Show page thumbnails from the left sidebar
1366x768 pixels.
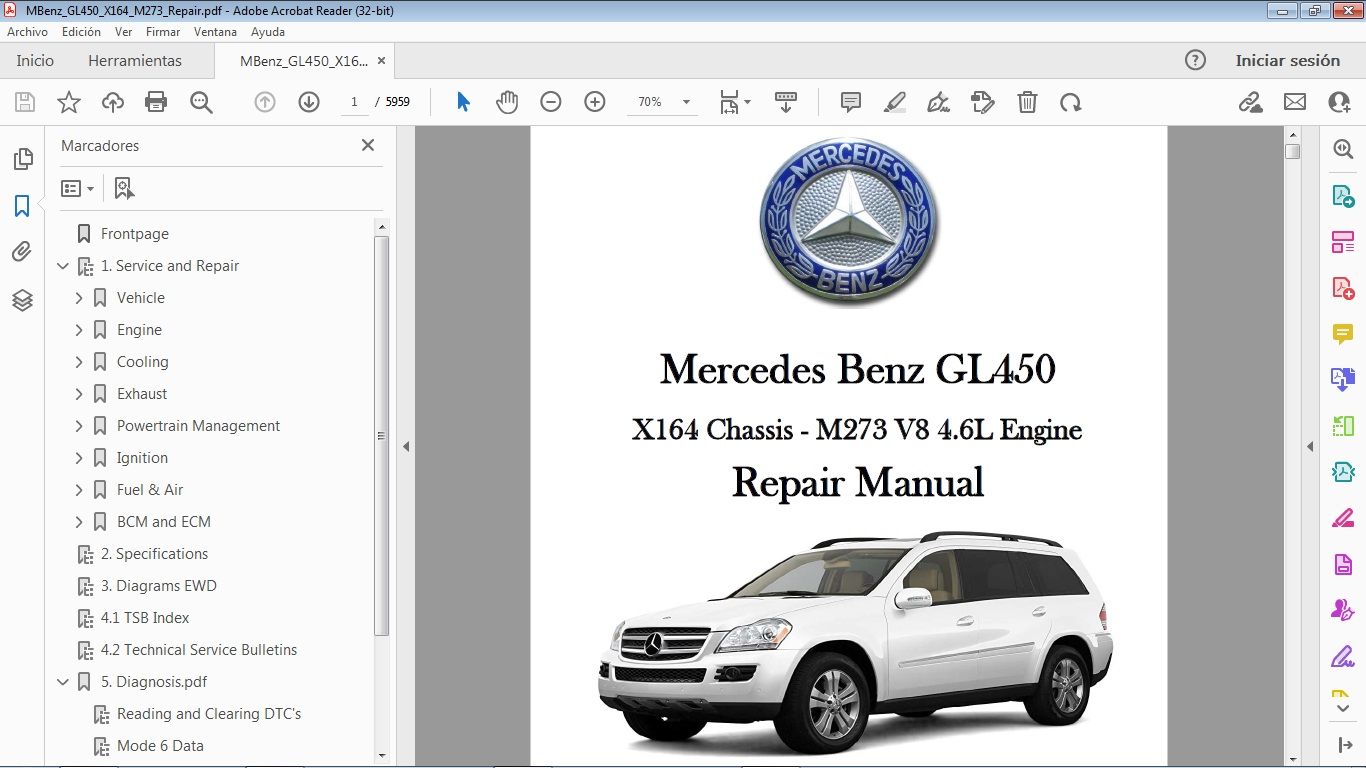point(22,158)
